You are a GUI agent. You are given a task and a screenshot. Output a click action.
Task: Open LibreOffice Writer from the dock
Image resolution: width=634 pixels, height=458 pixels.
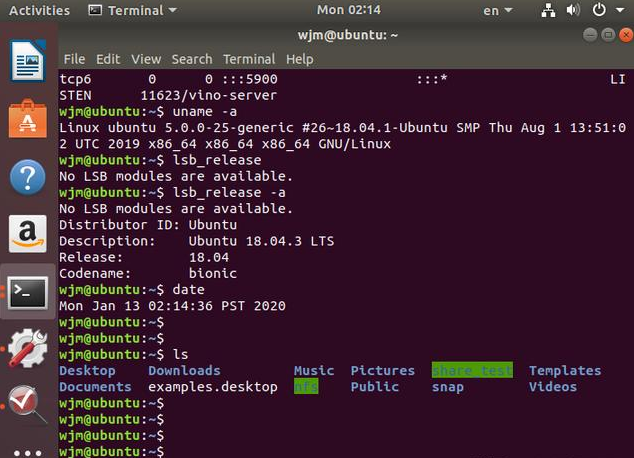[x=28, y=64]
